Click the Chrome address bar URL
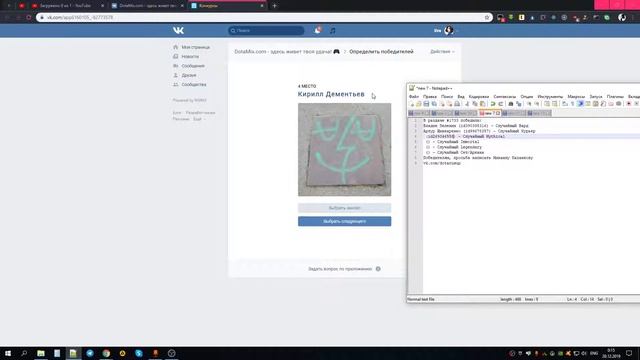 pos(80,18)
